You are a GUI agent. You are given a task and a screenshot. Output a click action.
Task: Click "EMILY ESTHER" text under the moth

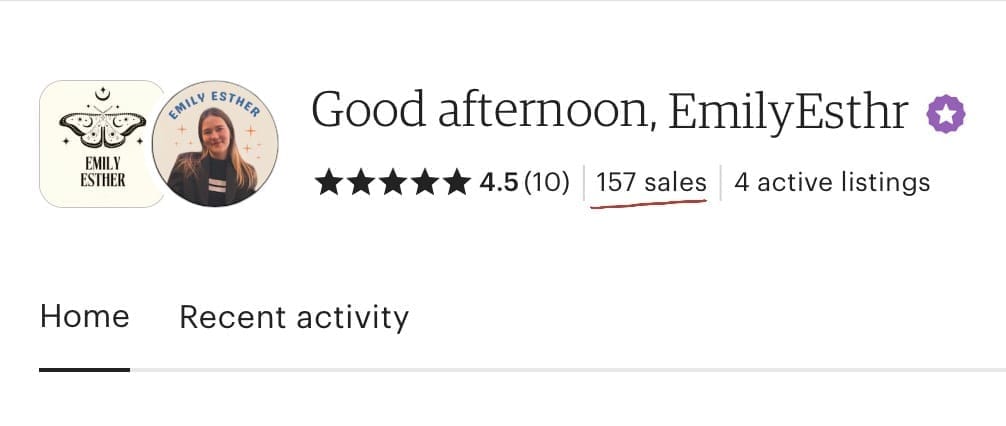[101, 170]
